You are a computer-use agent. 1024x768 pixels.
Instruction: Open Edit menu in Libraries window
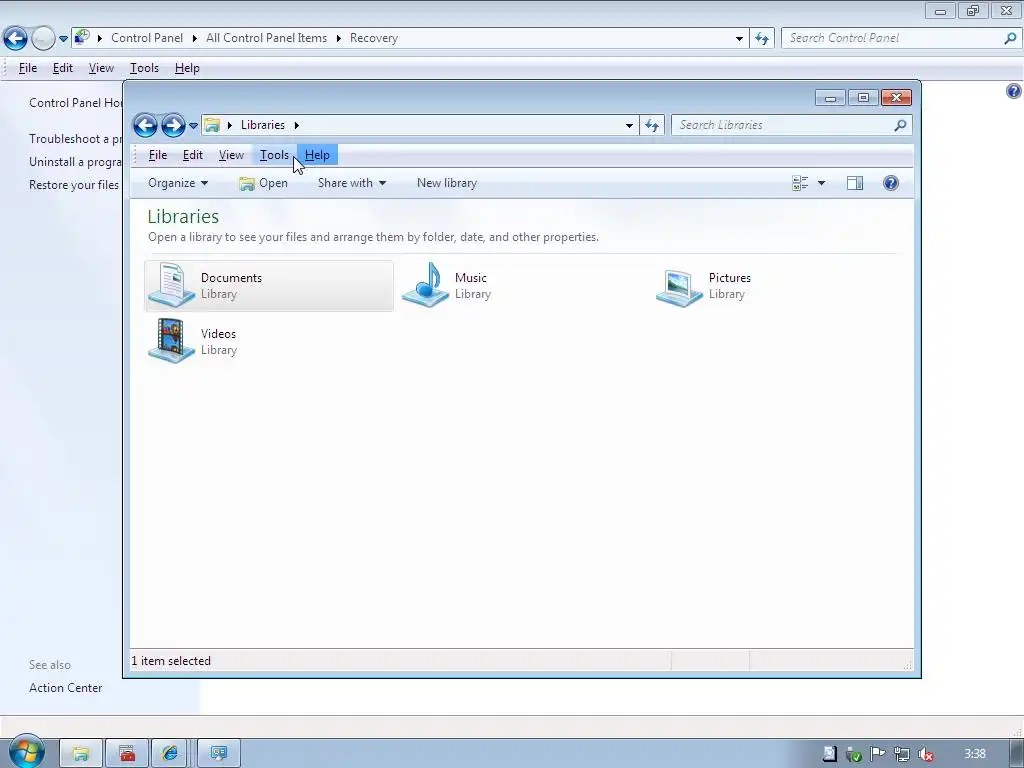click(193, 155)
